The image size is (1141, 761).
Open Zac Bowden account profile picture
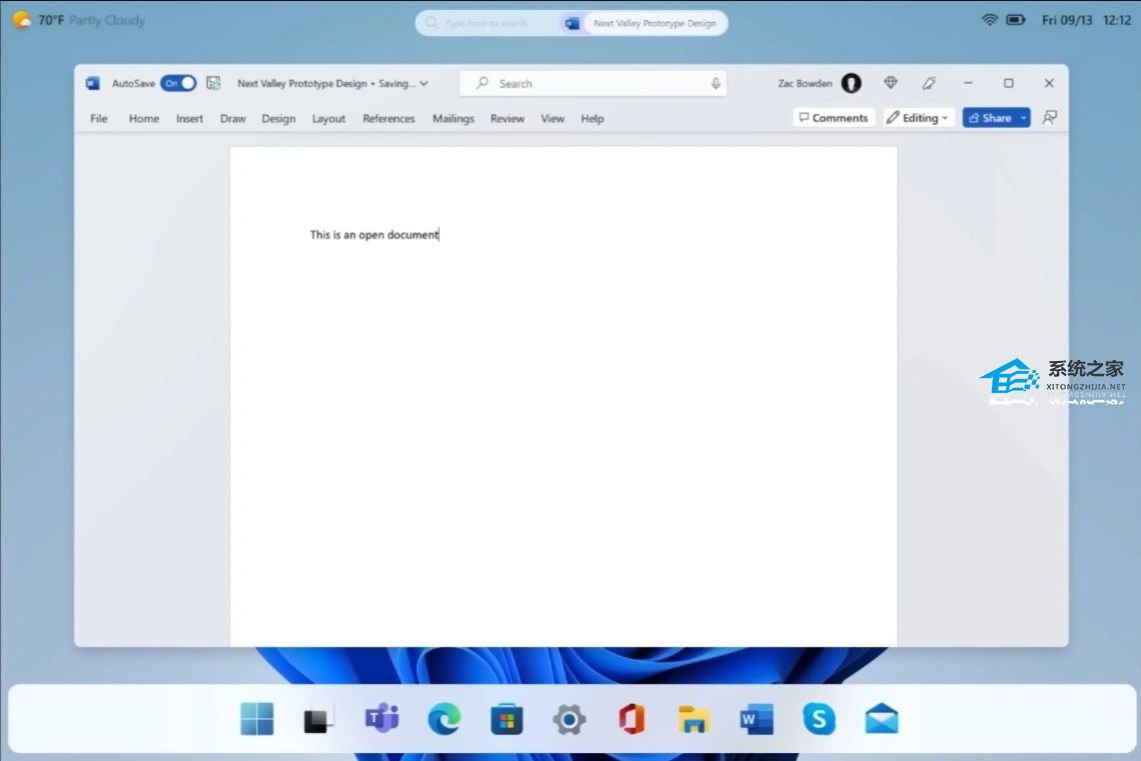point(851,83)
